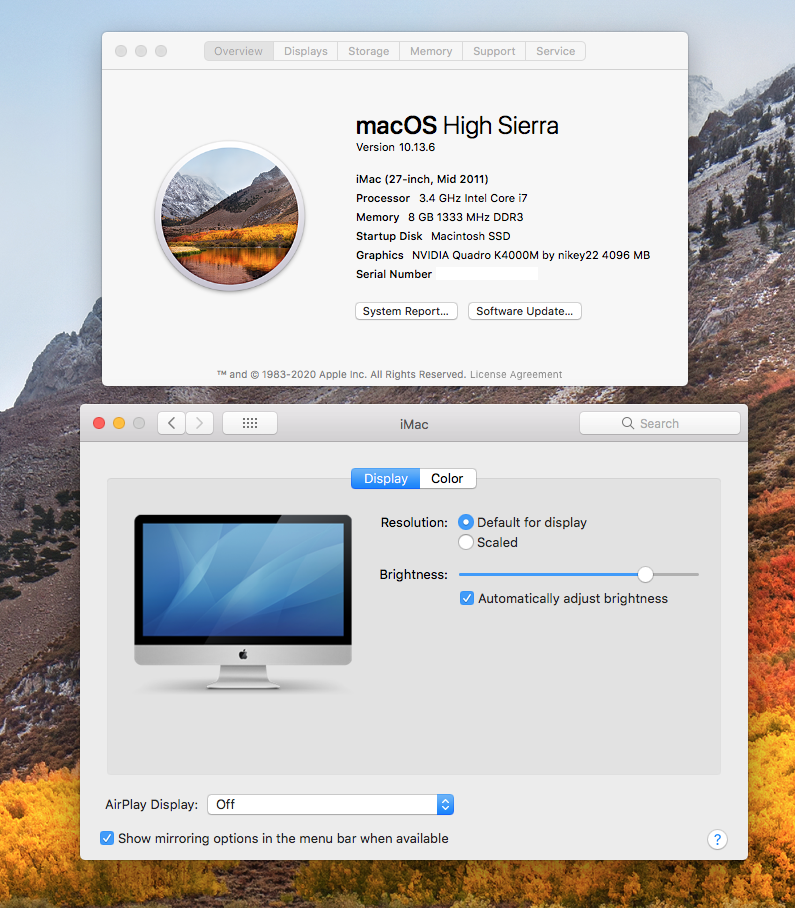Image resolution: width=795 pixels, height=908 pixels.
Task: Click the magnifier icon in the Search field
Action: (628, 423)
